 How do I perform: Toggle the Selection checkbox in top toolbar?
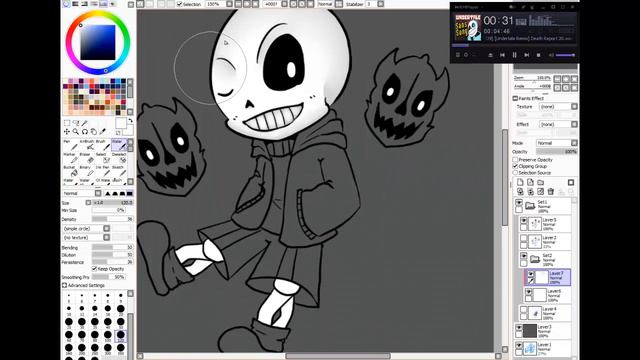[180, 4]
